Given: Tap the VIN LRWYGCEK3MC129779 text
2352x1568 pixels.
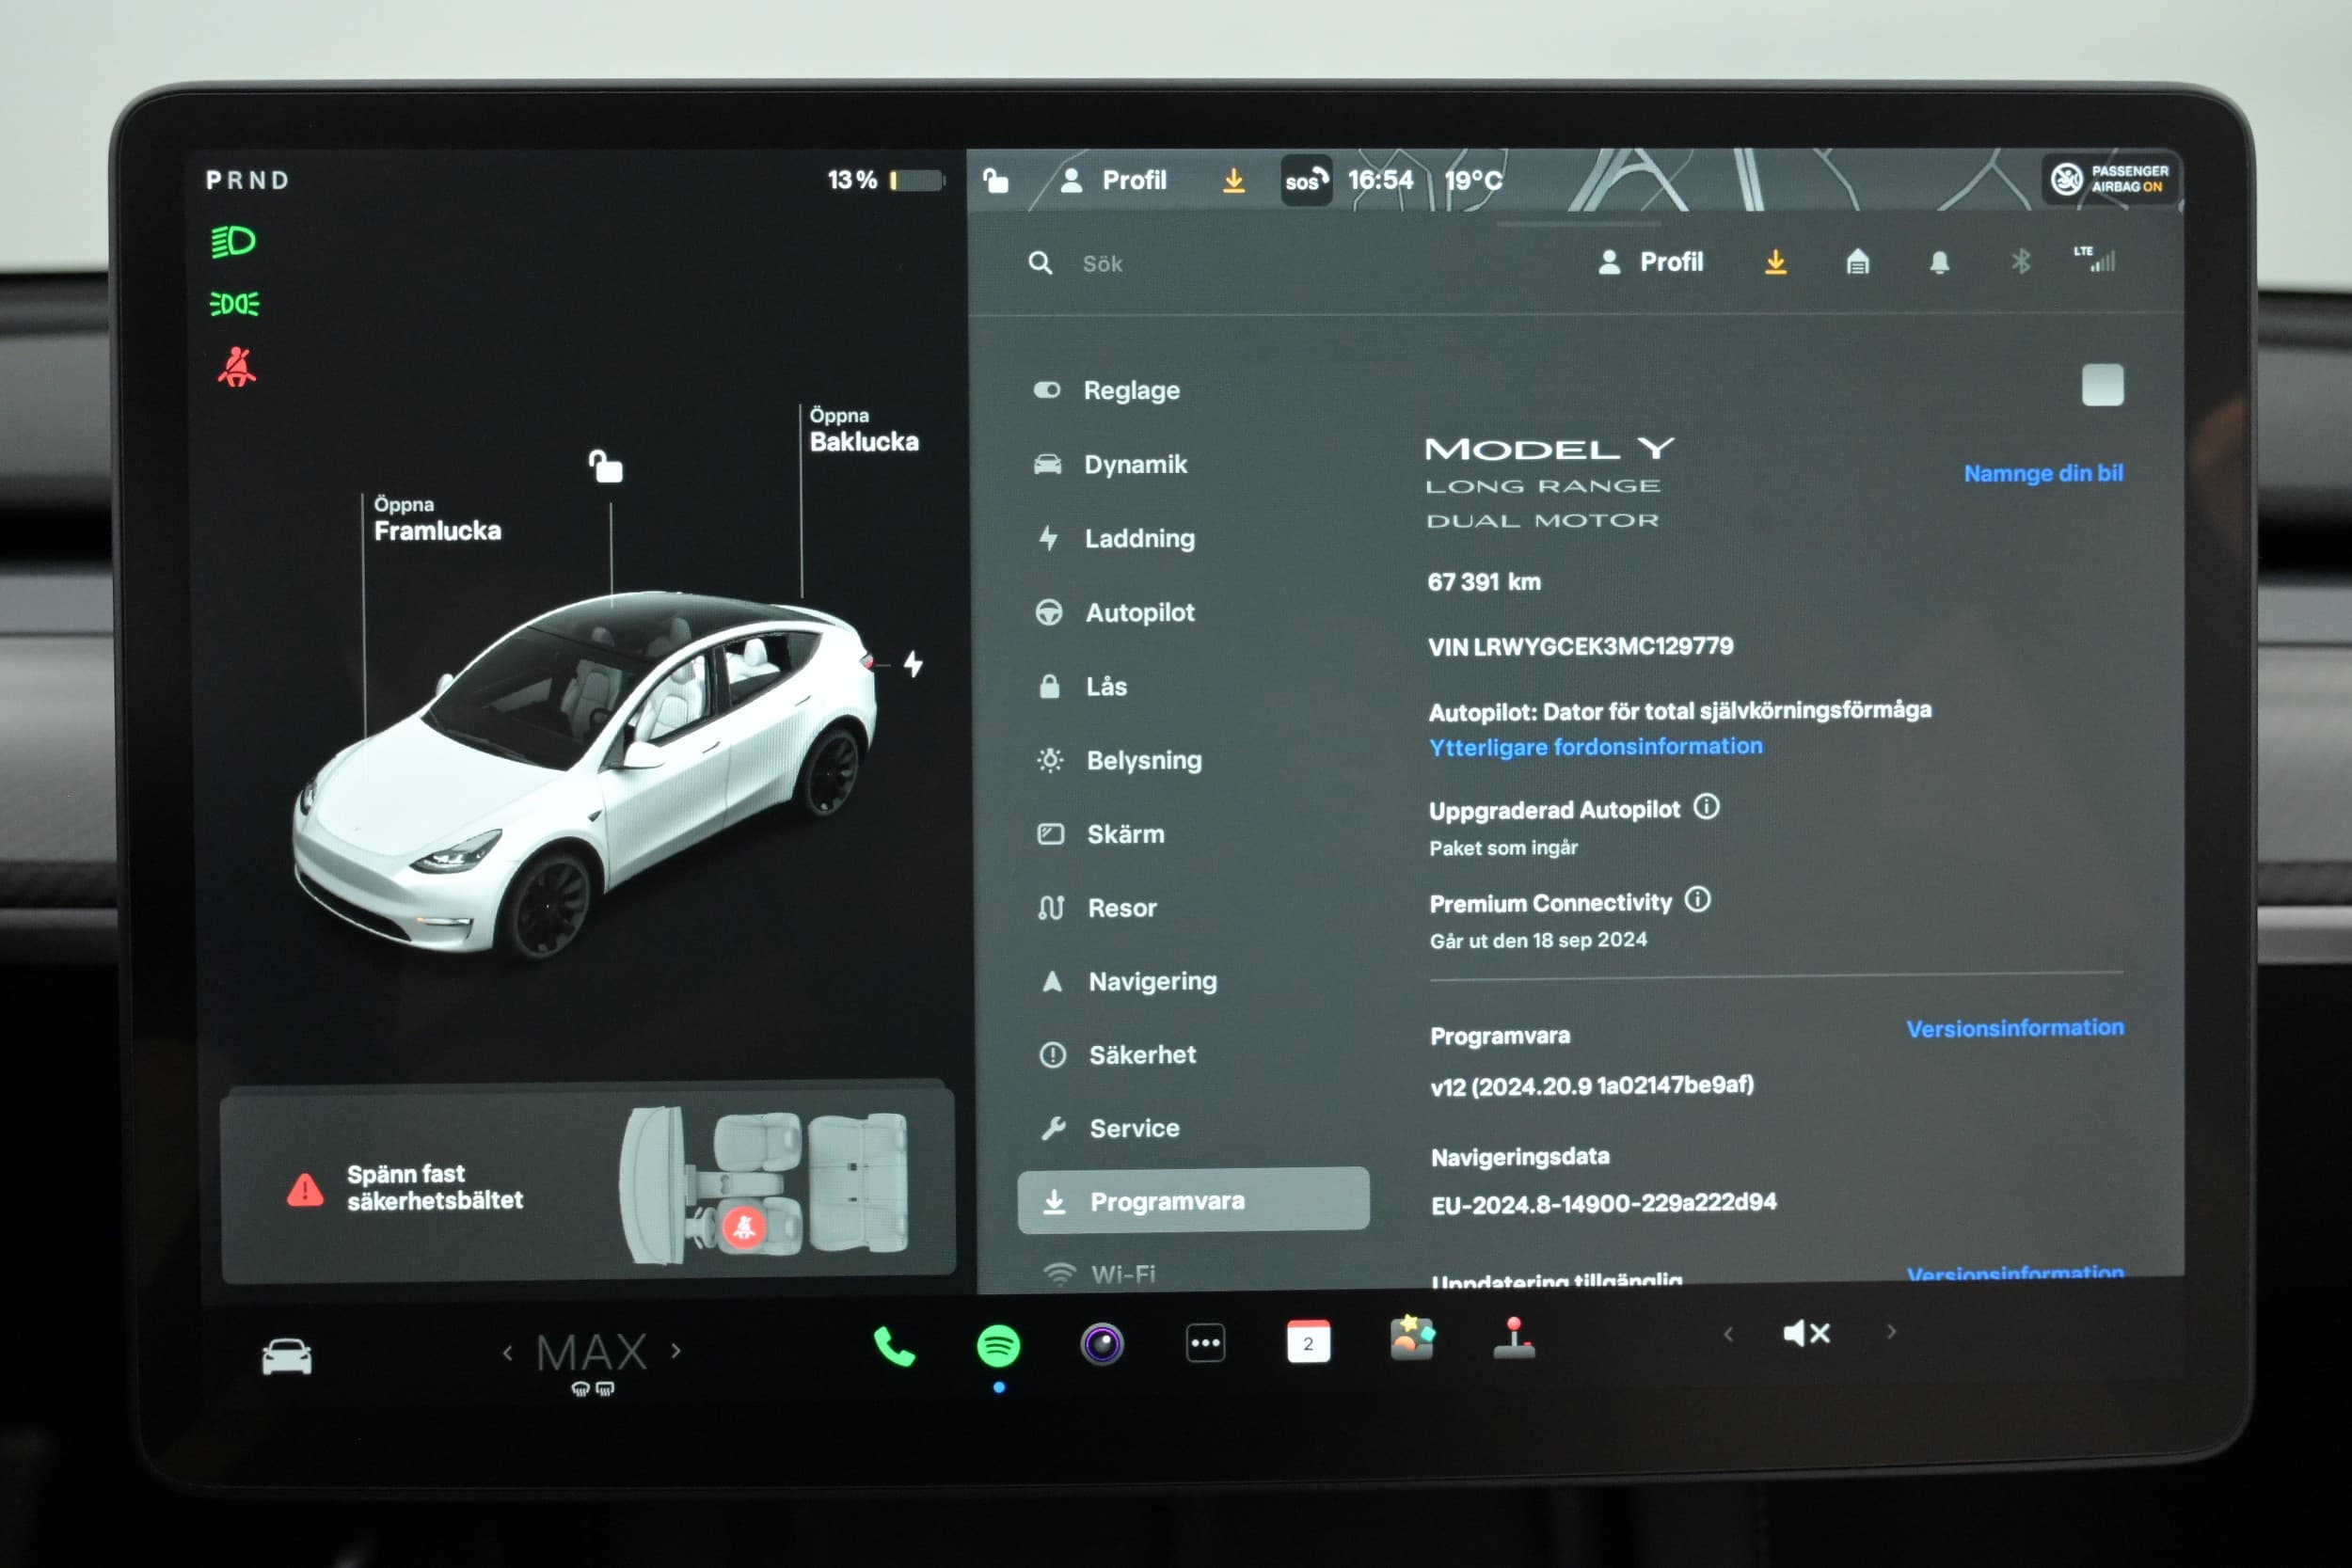Looking at the screenshot, I should [x=1580, y=646].
